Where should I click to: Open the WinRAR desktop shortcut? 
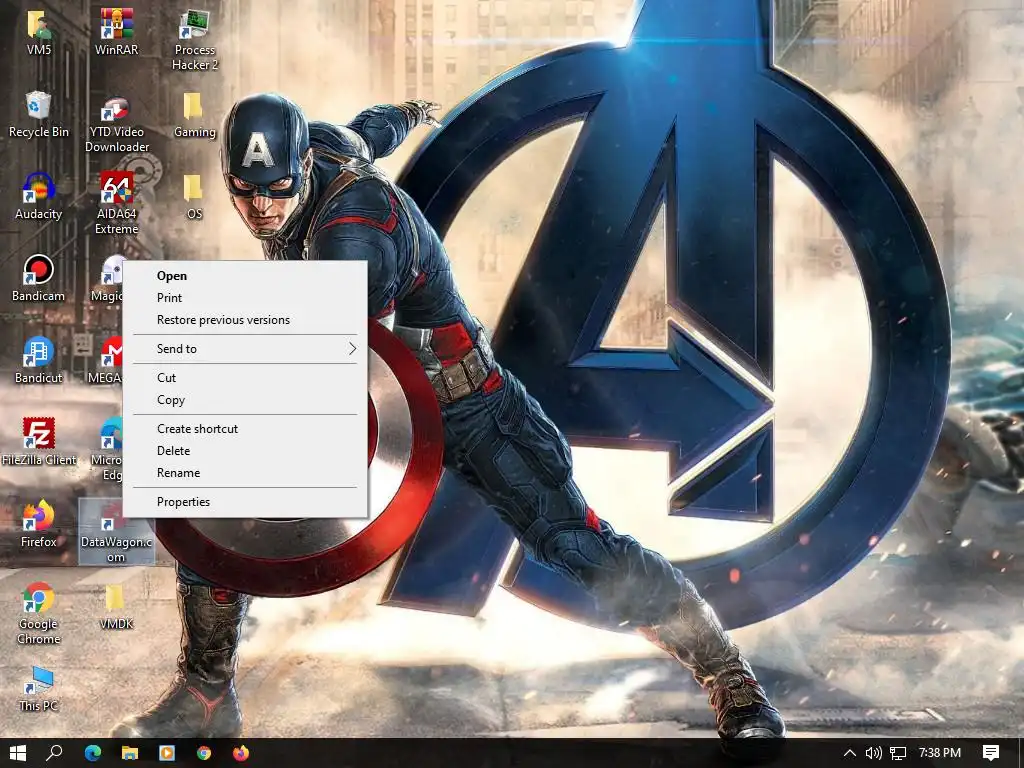(116, 32)
